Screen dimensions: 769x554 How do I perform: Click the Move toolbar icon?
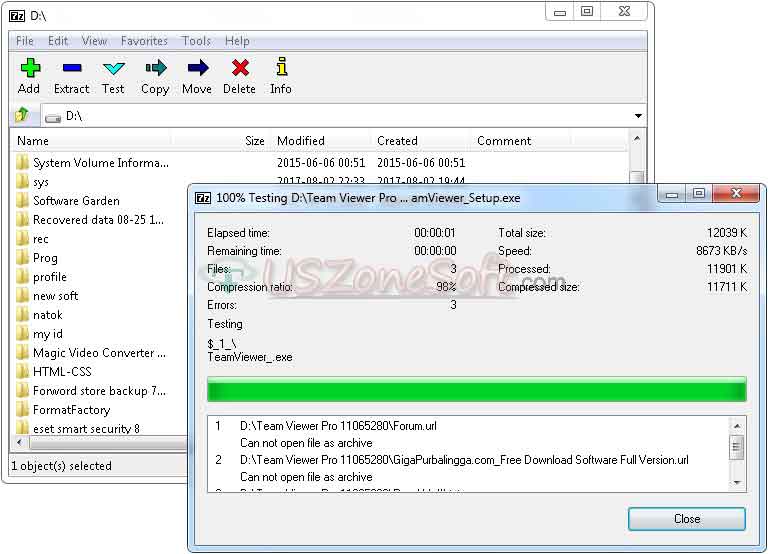pyautogui.click(x=198, y=68)
